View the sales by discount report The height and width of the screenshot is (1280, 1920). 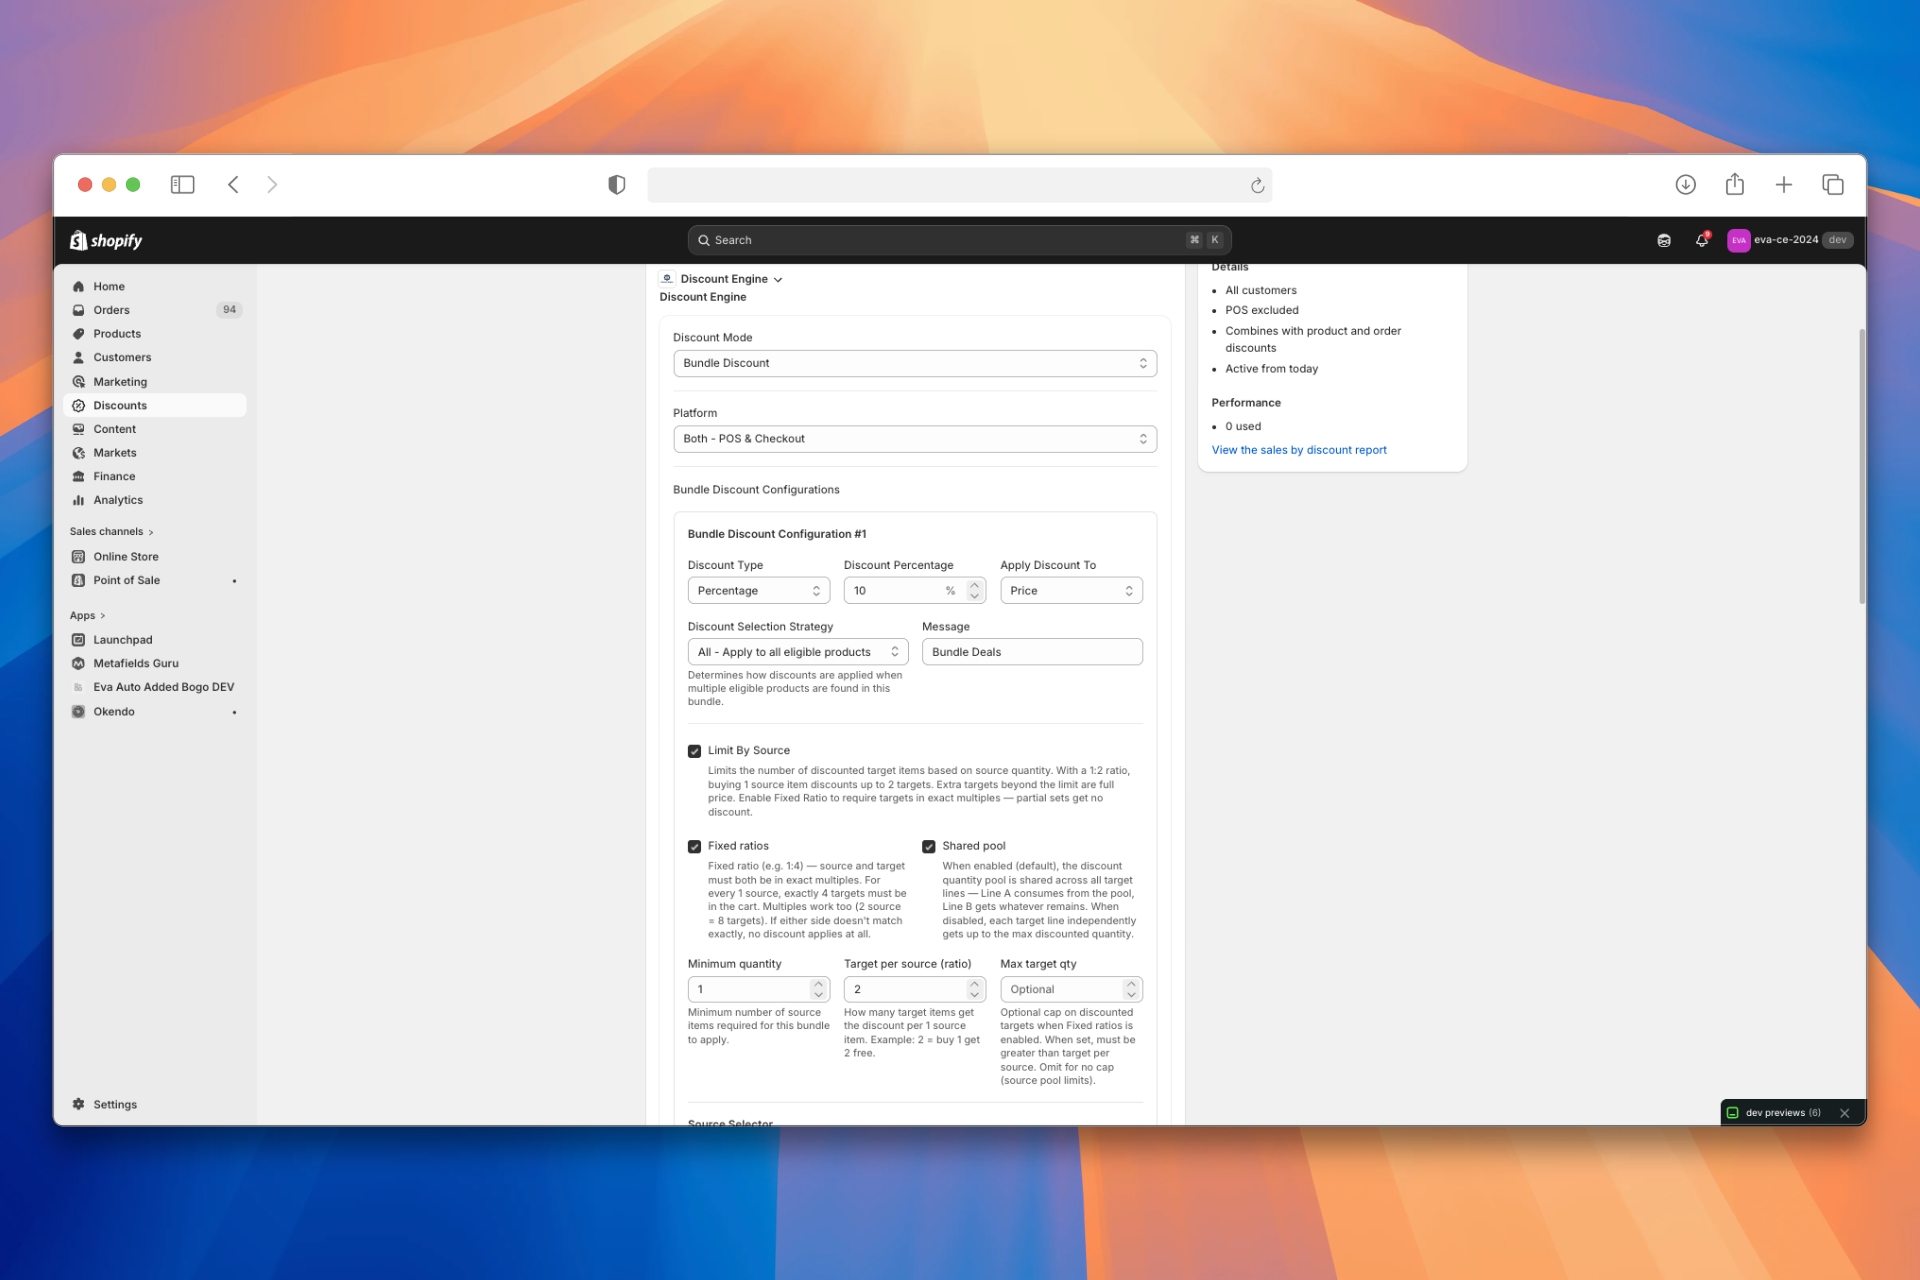(1298, 449)
